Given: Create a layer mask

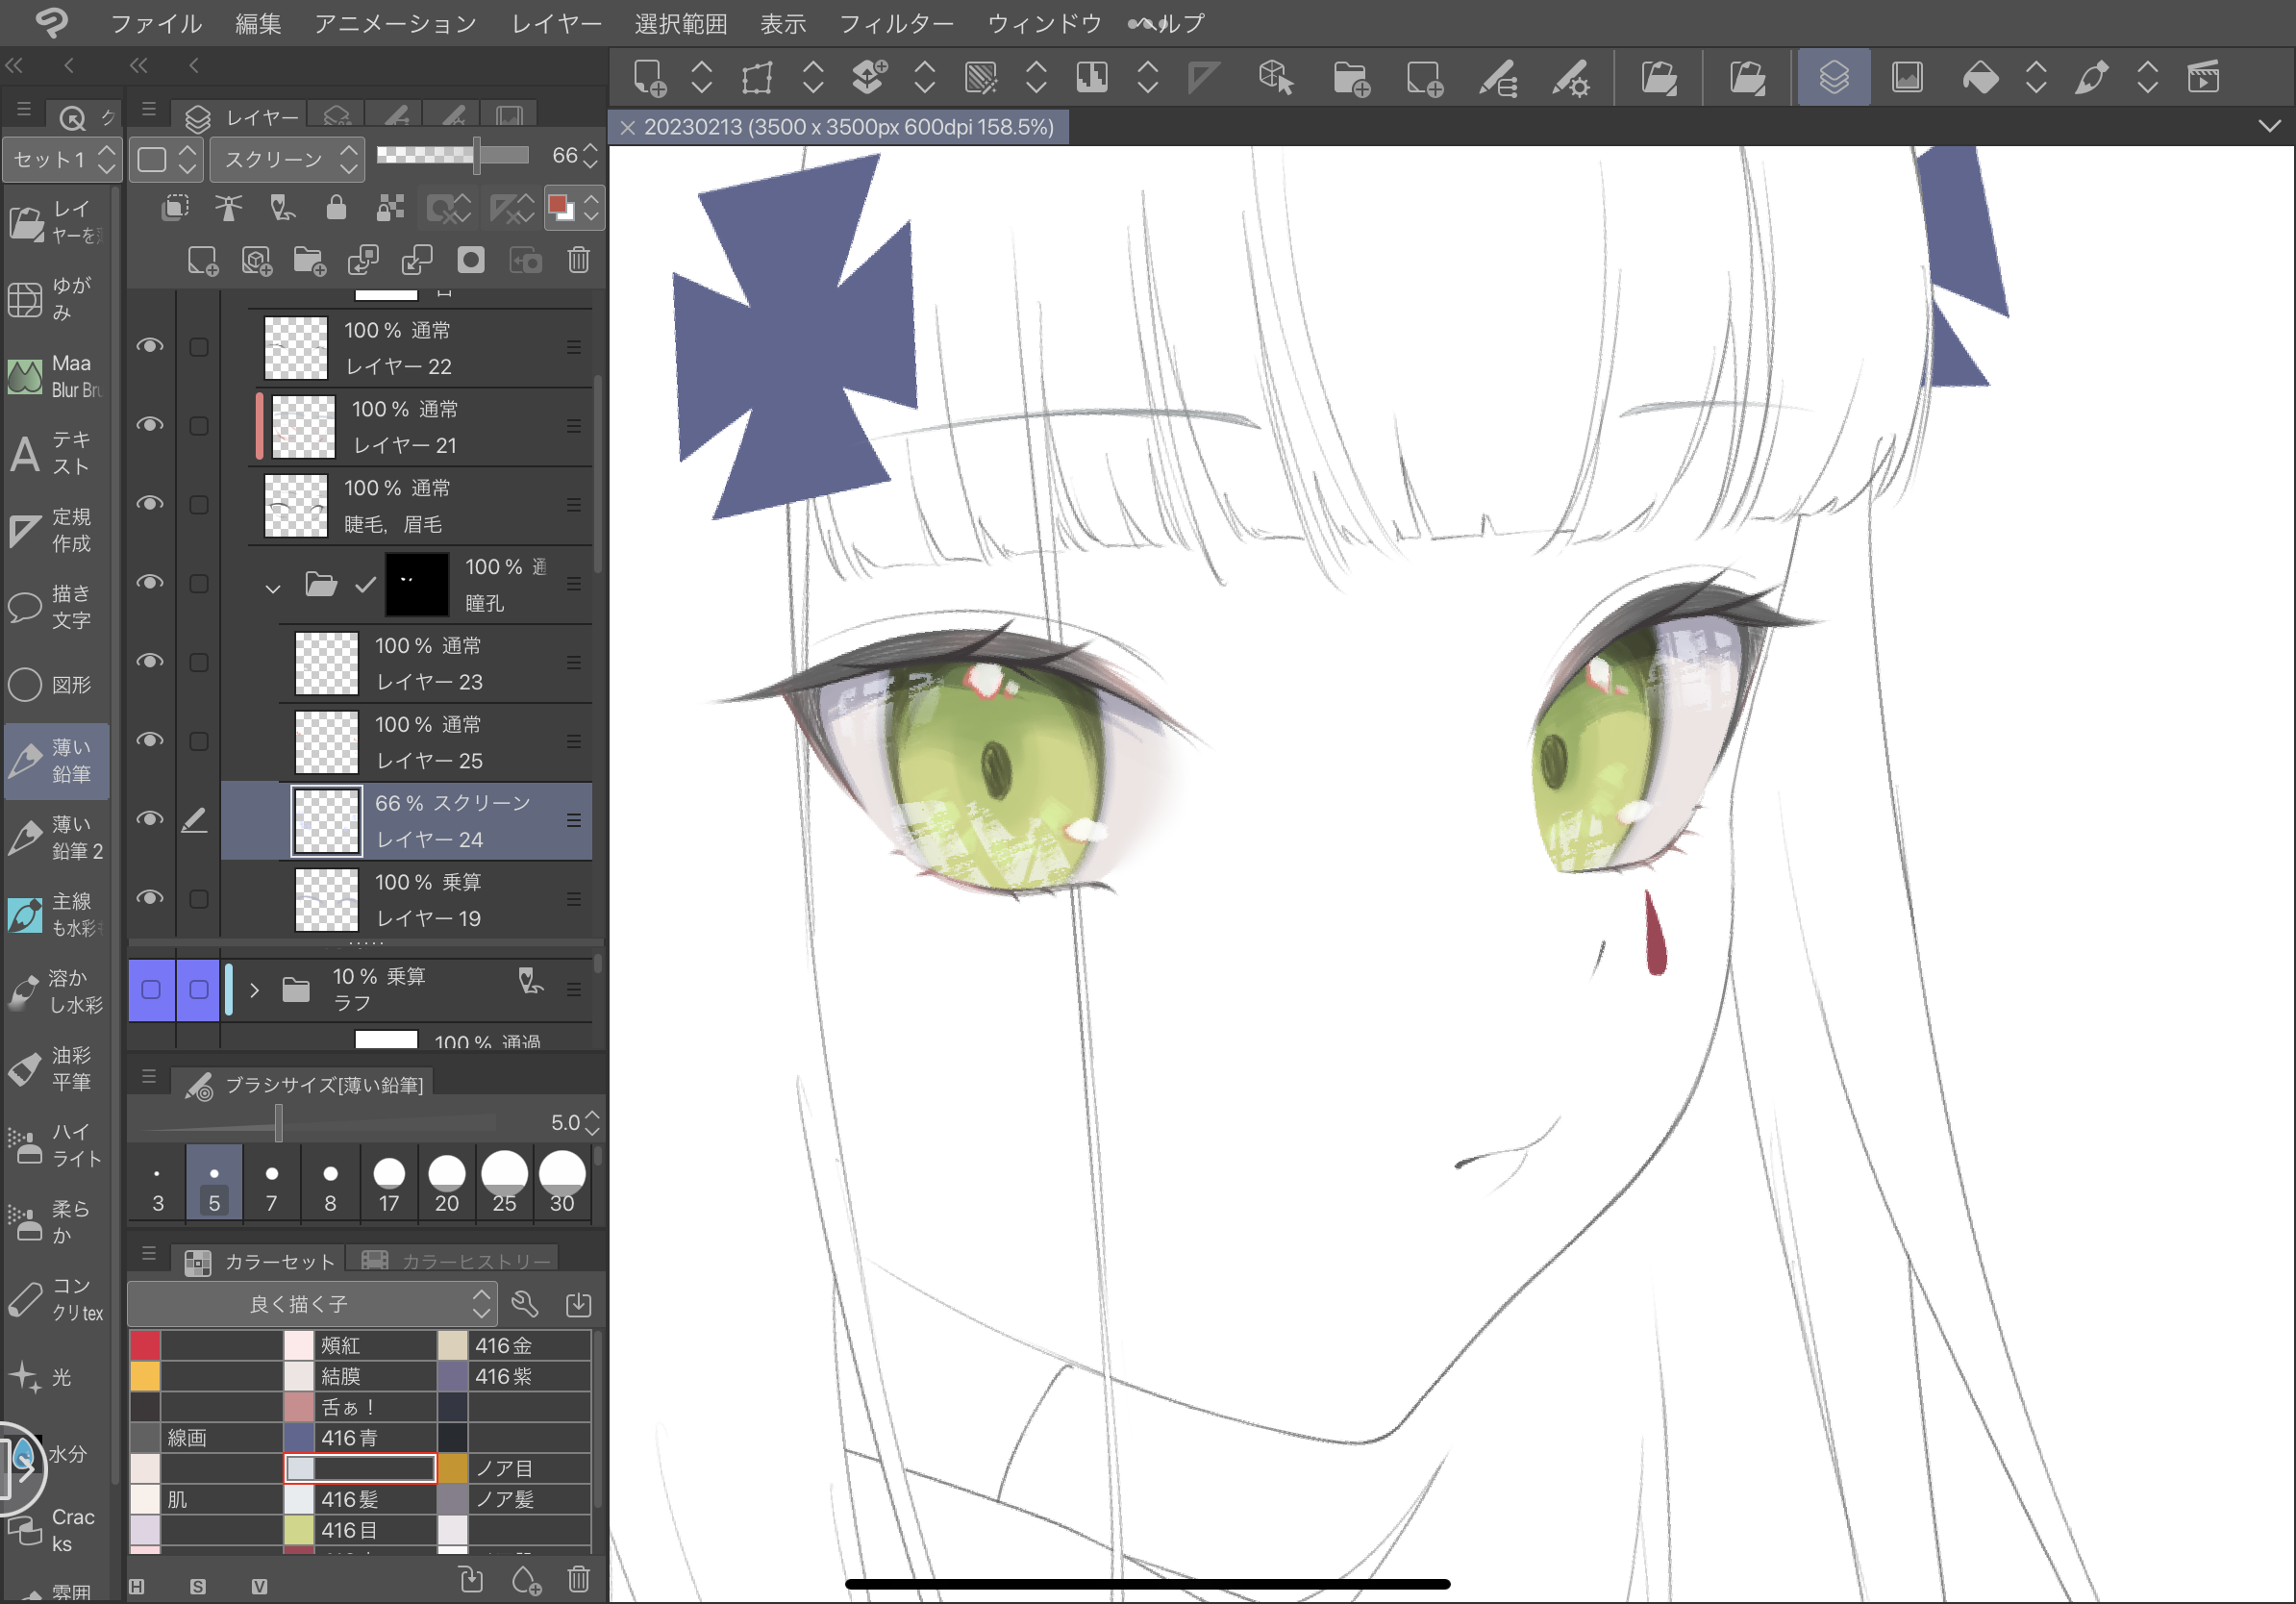Looking at the screenshot, I should coord(471,261).
